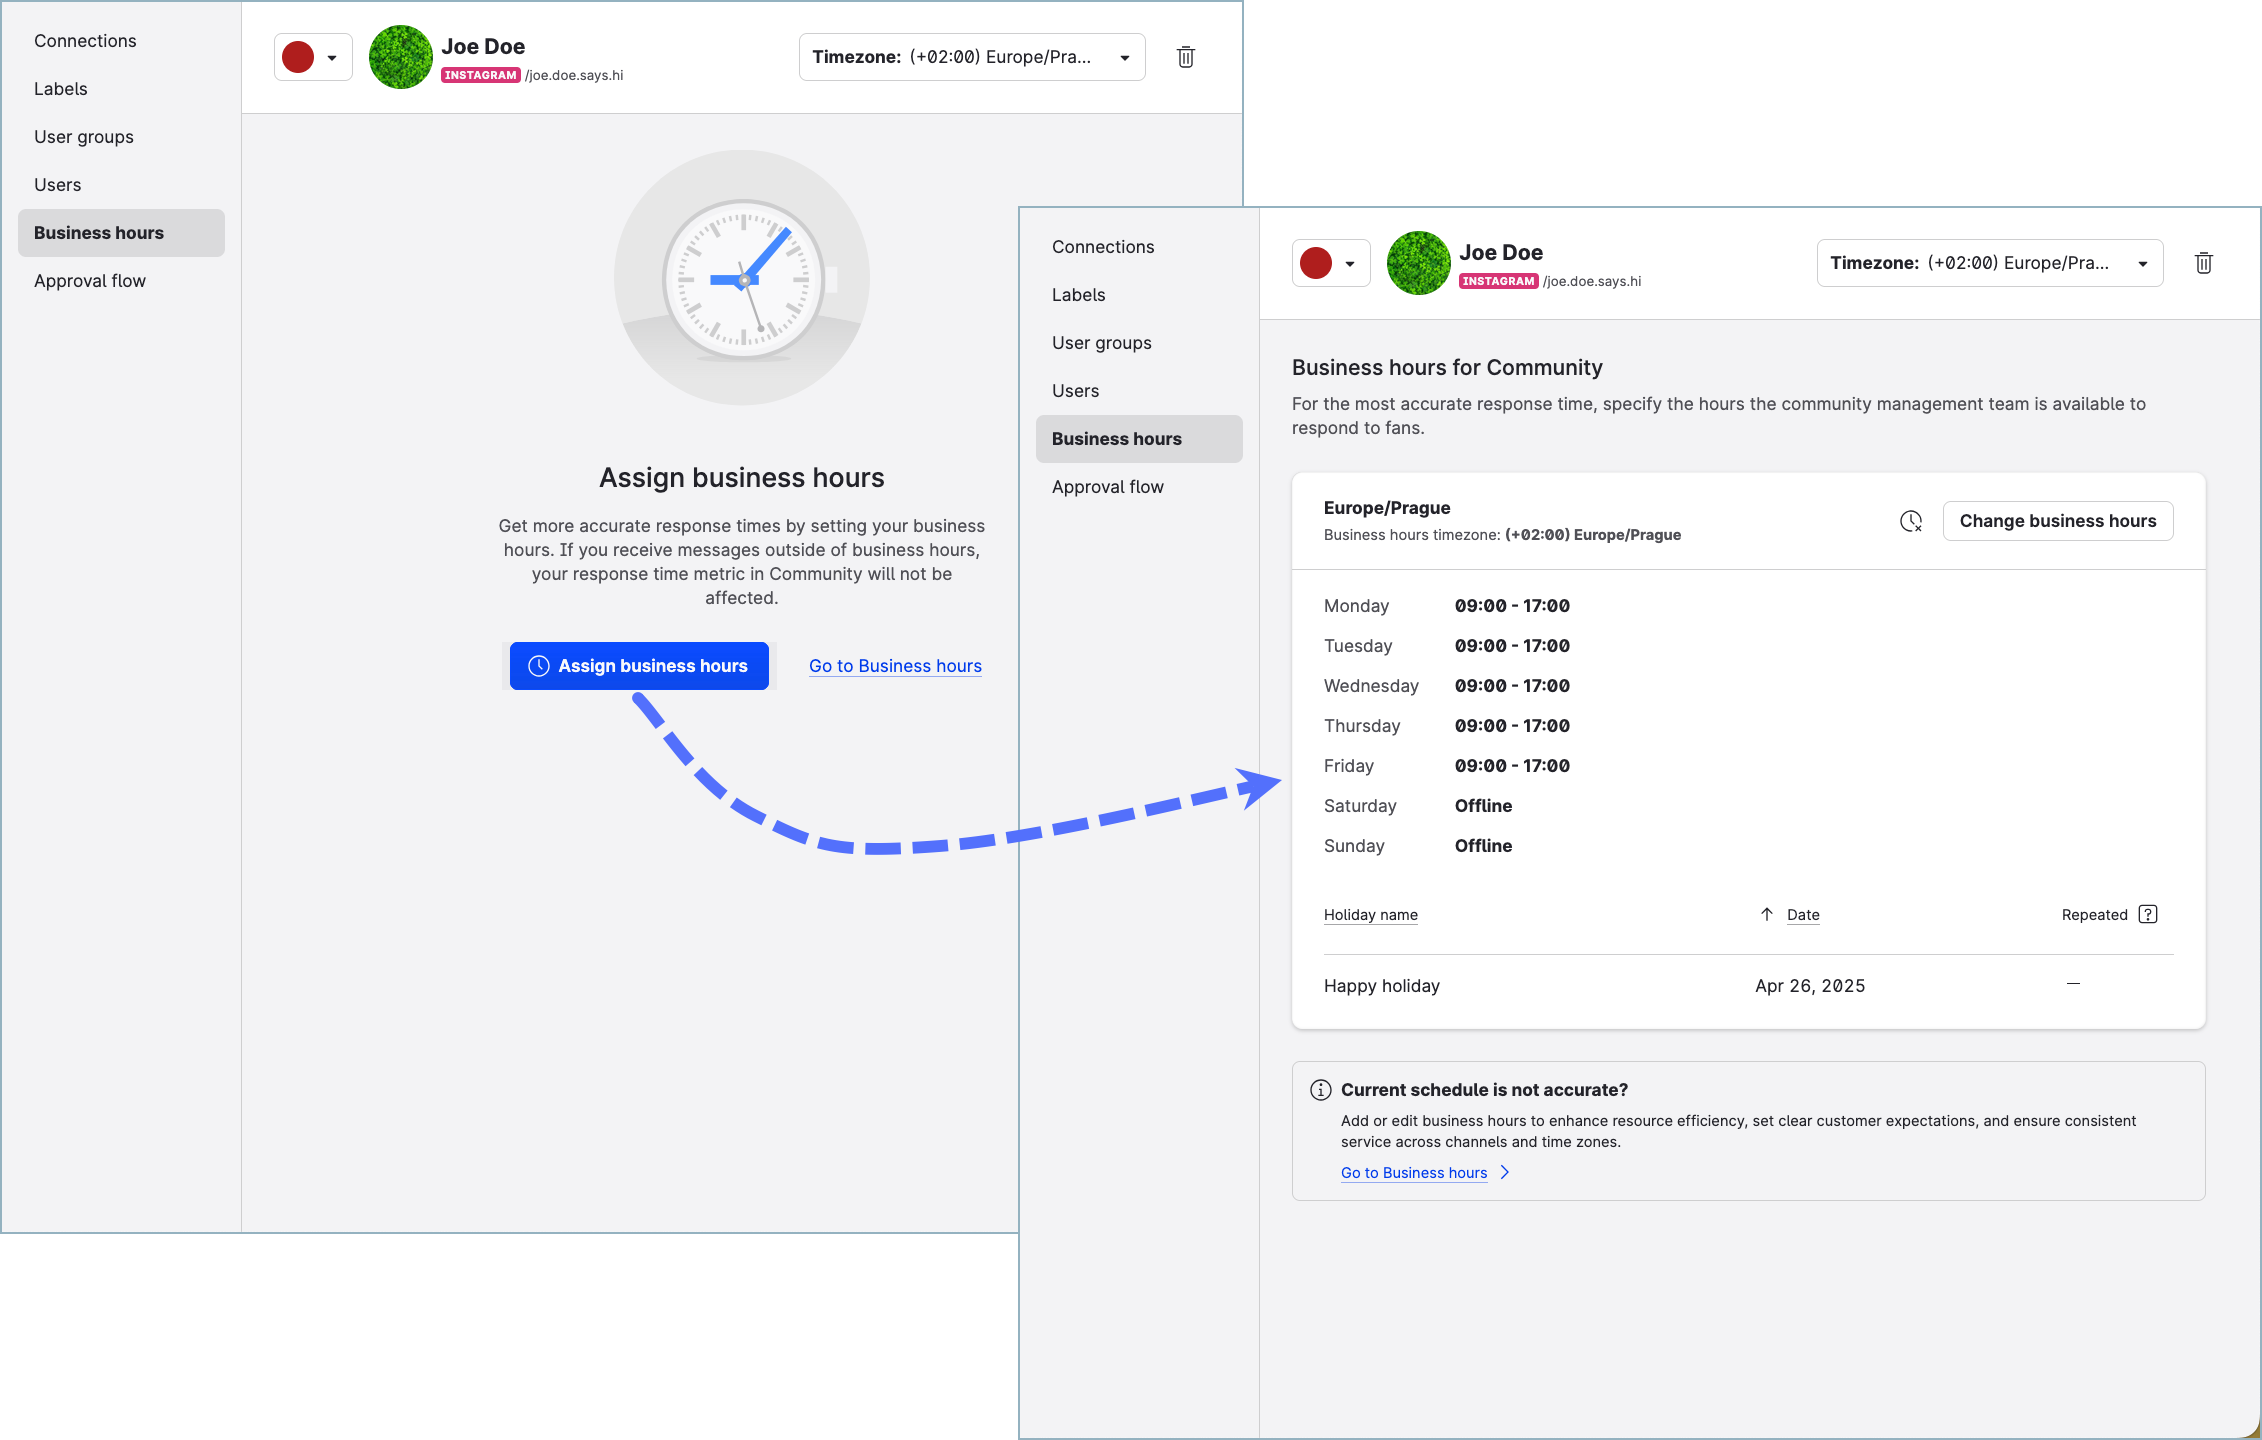Click the remove business hours clock icon
This screenshot has width=2262, height=1440.
point(1910,521)
